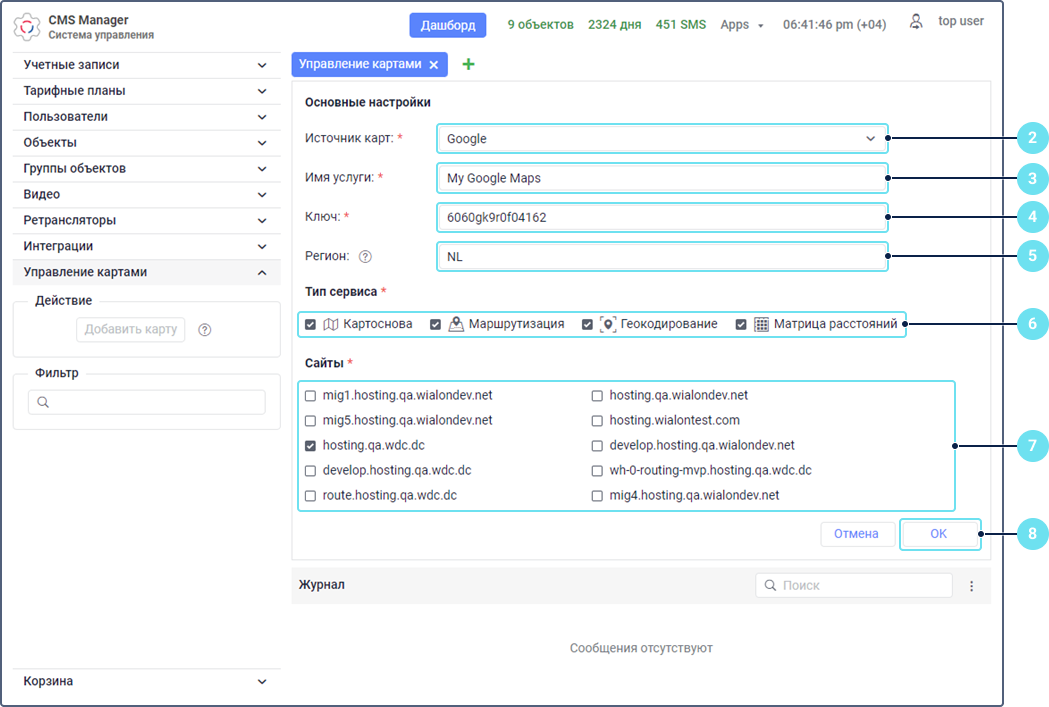This screenshot has width=1049, height=707.
Task: Open the Apps dropdown menu
Action: 742,25
